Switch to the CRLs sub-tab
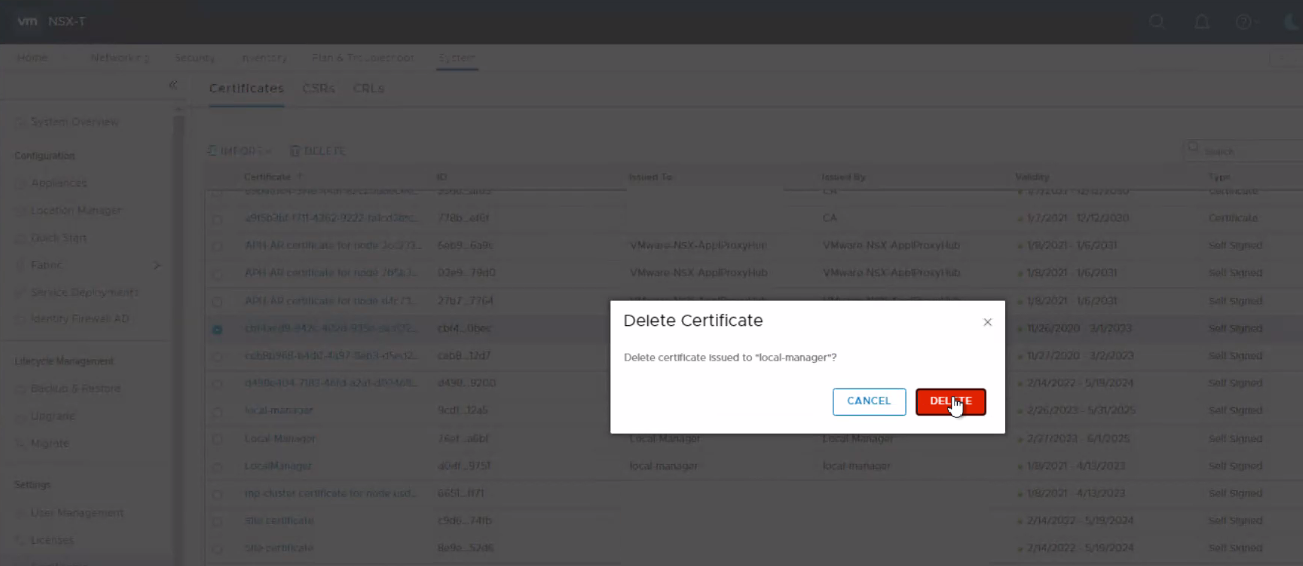Screen dimensions: 1303x566 tap(369, 88)
